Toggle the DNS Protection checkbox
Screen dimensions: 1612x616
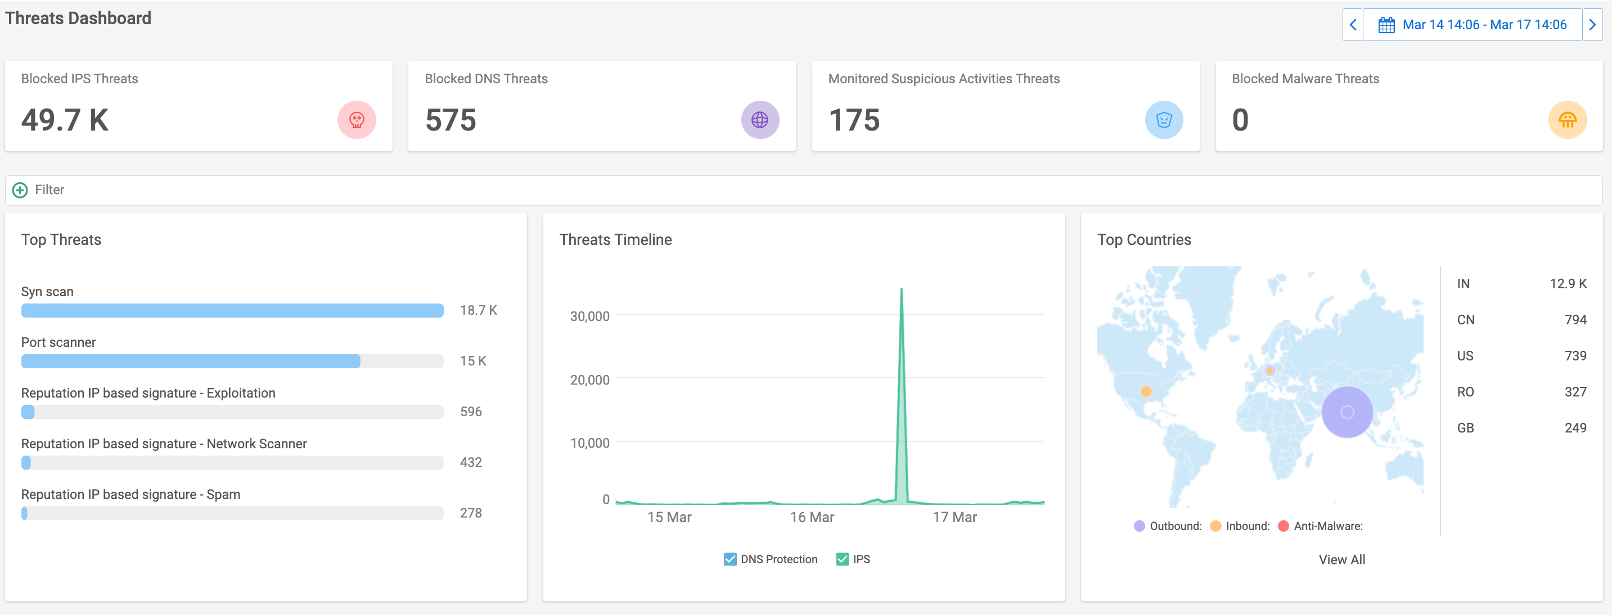(730, 559)
